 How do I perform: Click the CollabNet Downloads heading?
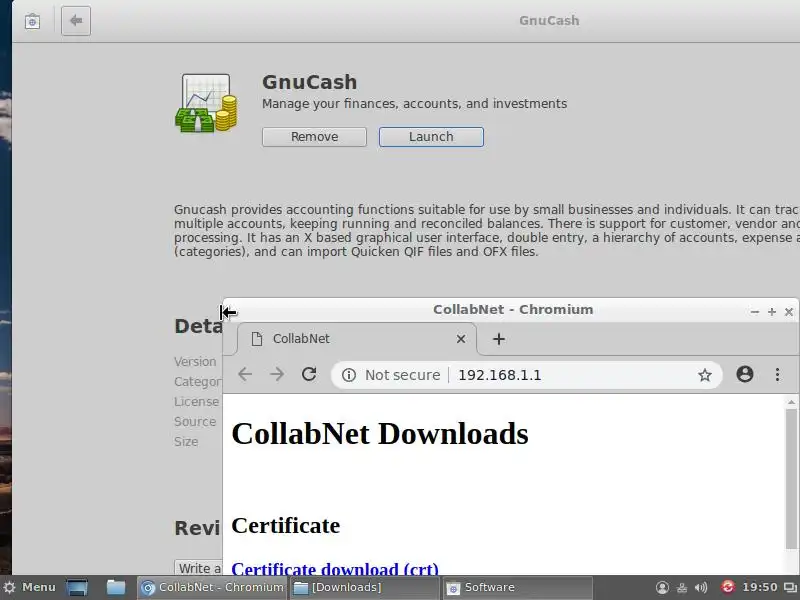pyautogui.click(x=380, y=434)
